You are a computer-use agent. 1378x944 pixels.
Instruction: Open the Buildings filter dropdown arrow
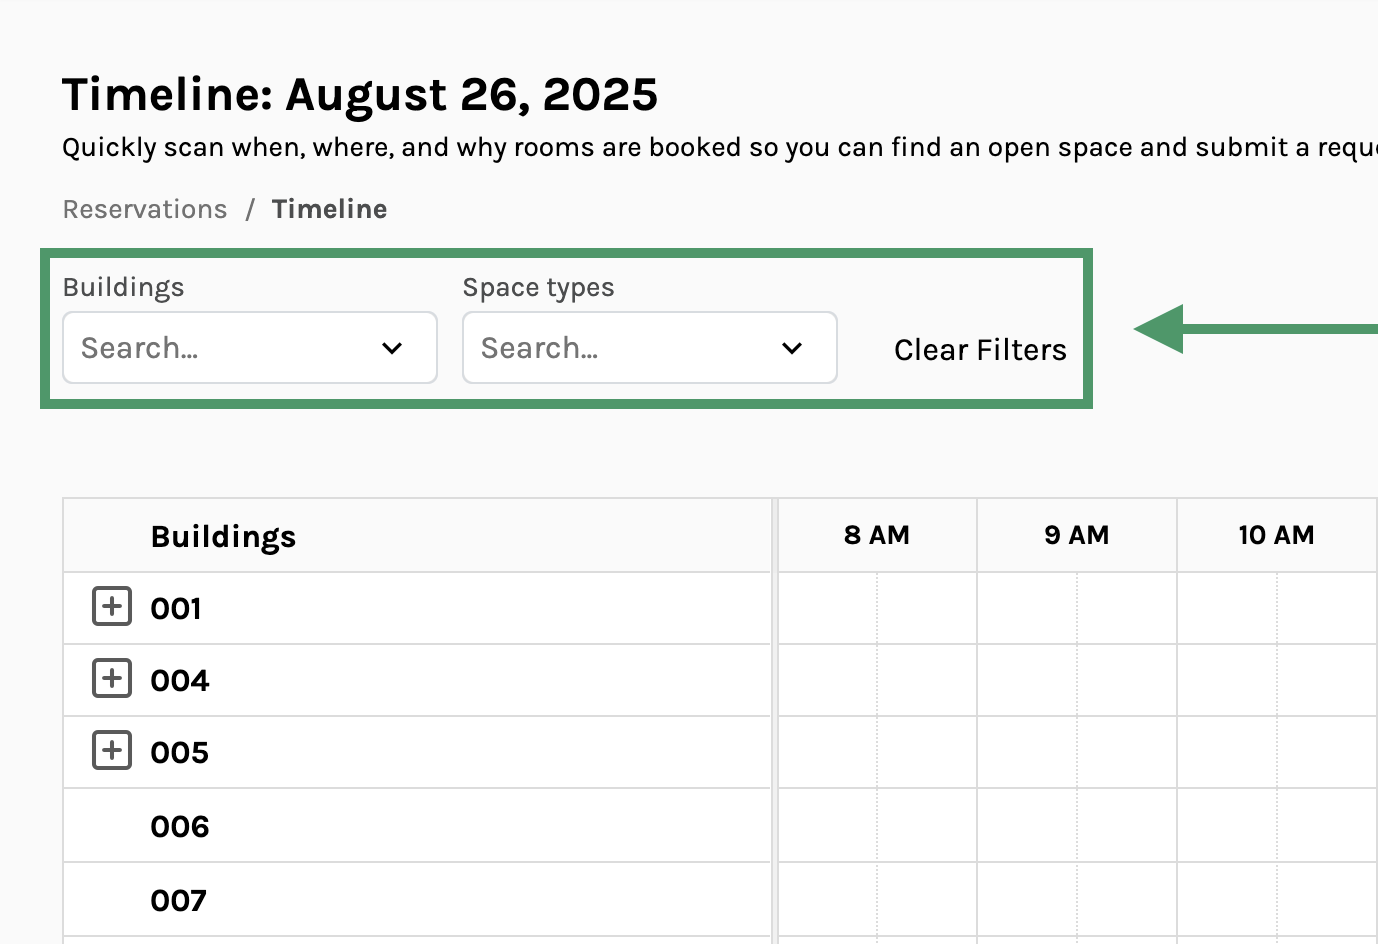click(x=392, y=348)
